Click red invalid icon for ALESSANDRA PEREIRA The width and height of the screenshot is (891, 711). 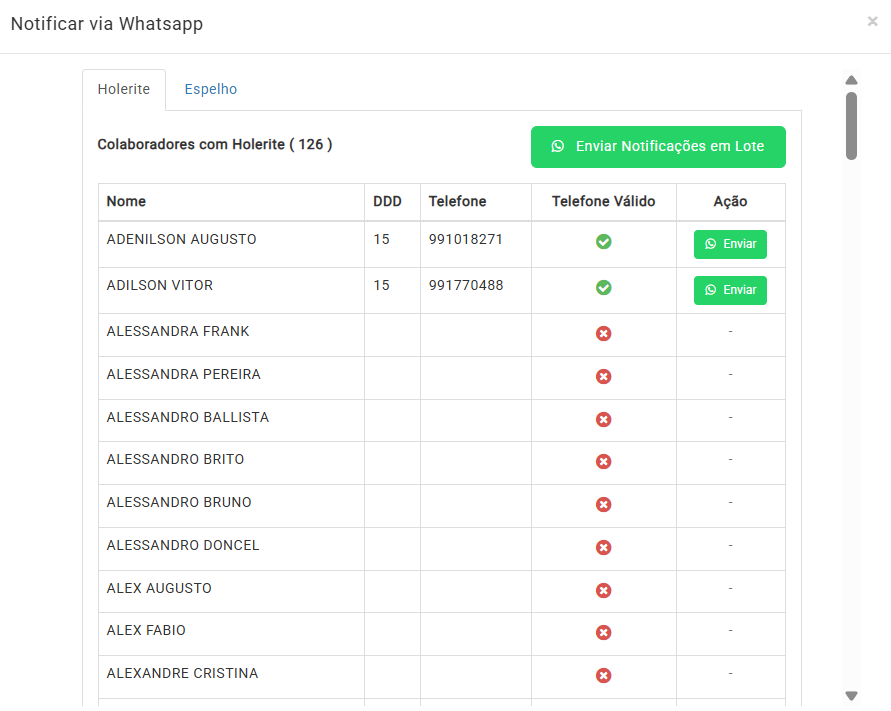tap(604, 377)
